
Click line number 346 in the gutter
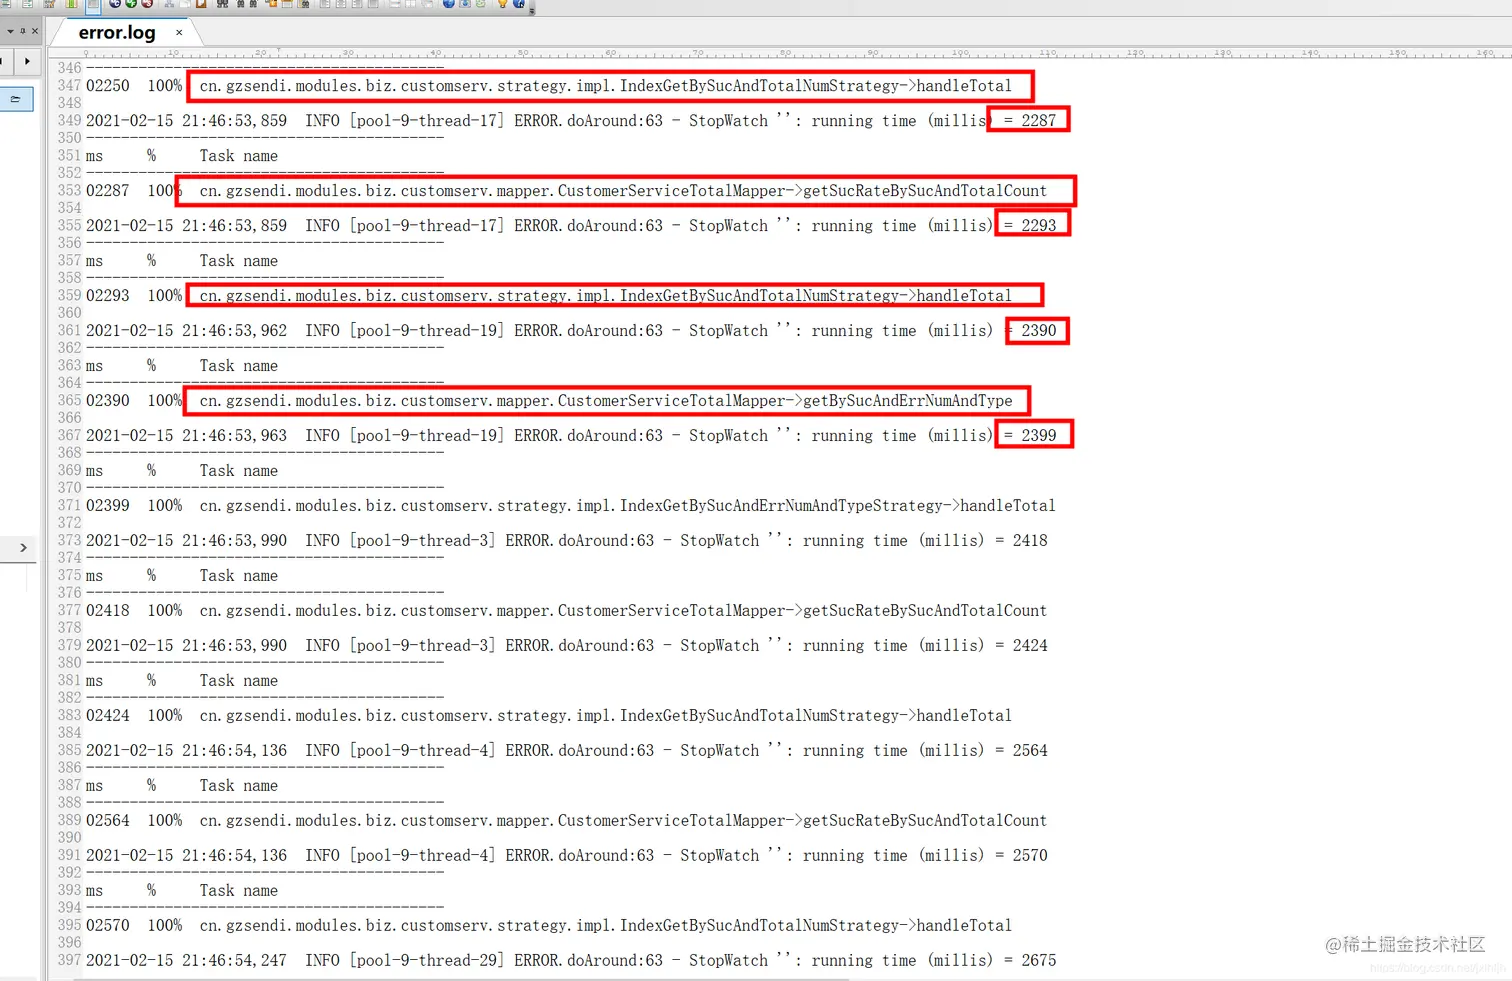pos(69,68)
